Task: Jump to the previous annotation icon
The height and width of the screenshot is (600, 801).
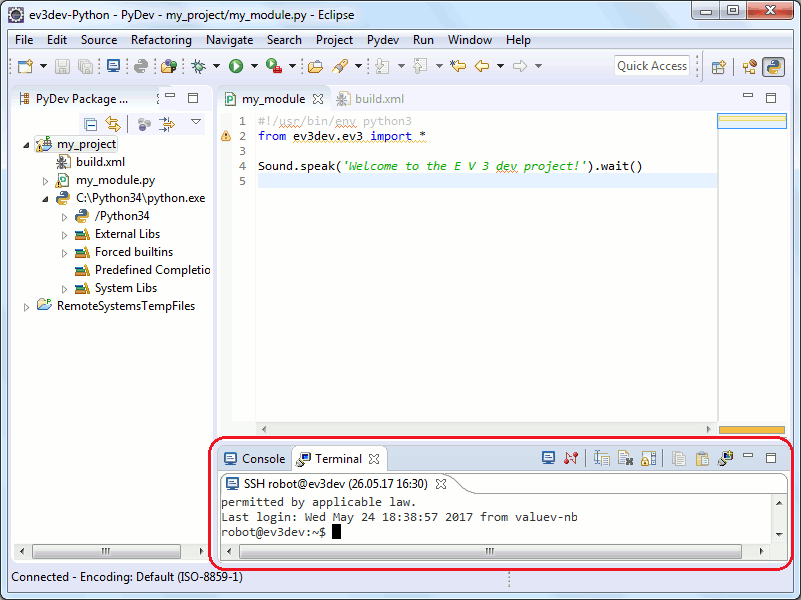Action: [420, 66]
